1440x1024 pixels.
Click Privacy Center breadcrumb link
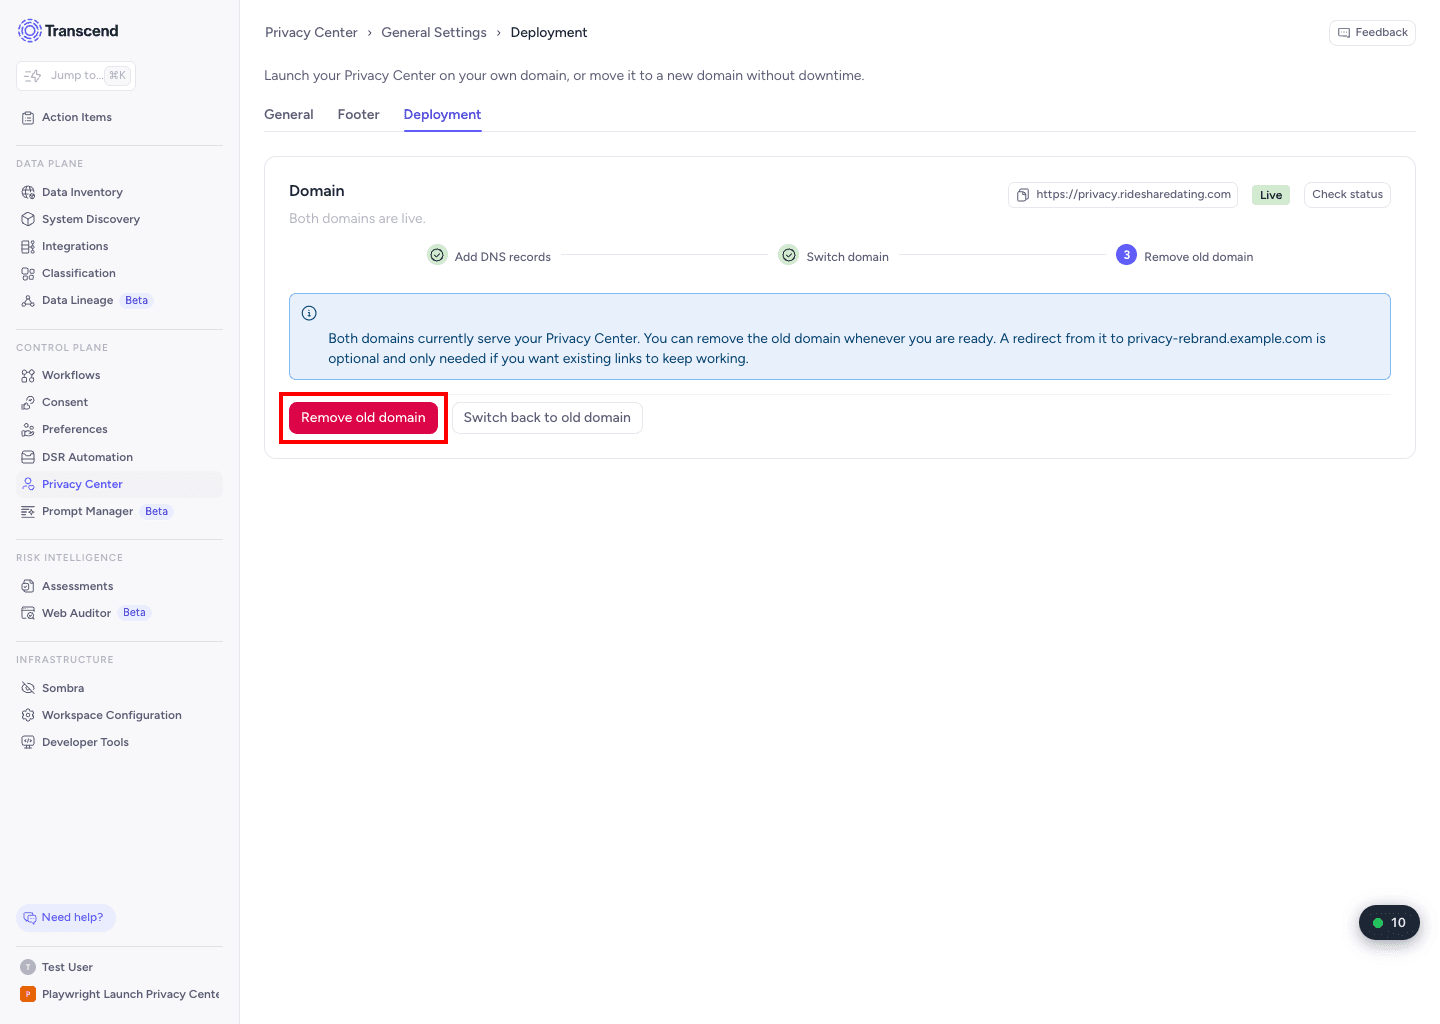[311, 33]
